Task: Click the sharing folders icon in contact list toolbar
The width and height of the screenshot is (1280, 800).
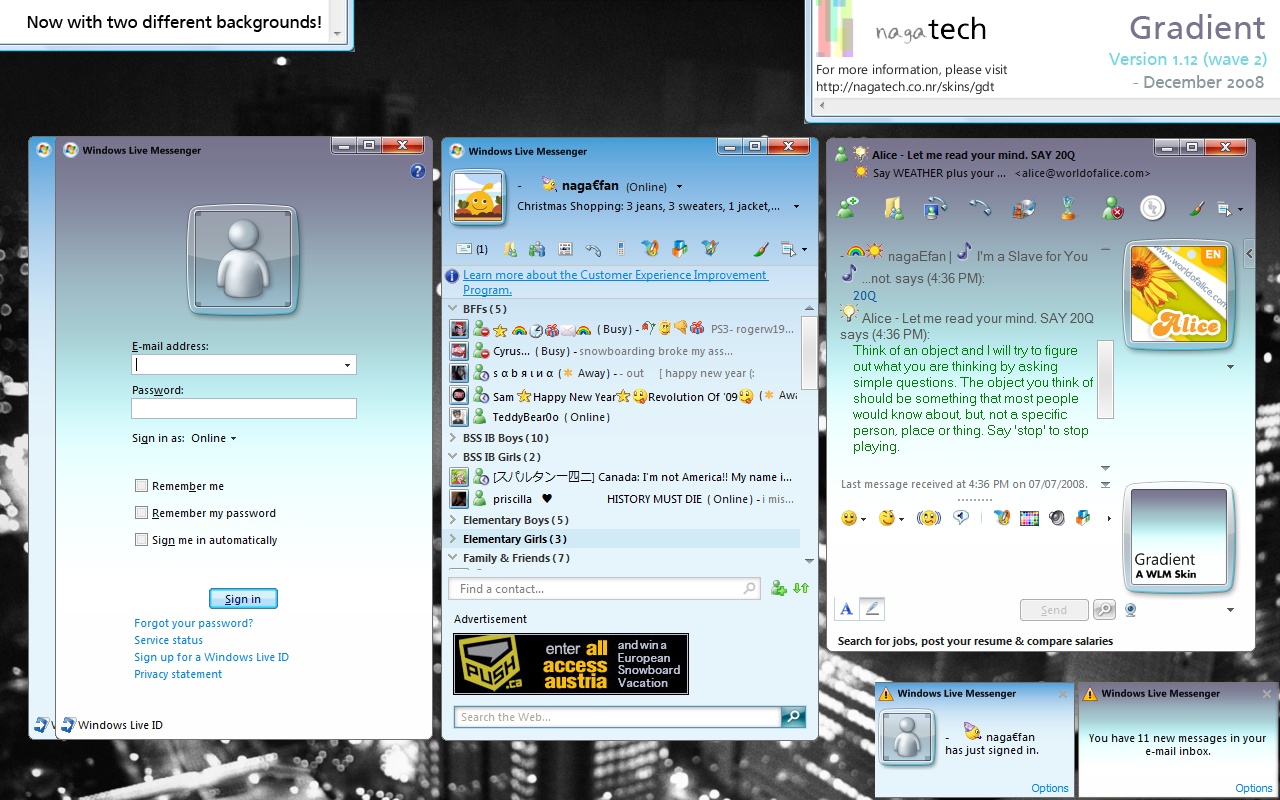Action: (x=510, y=249)
